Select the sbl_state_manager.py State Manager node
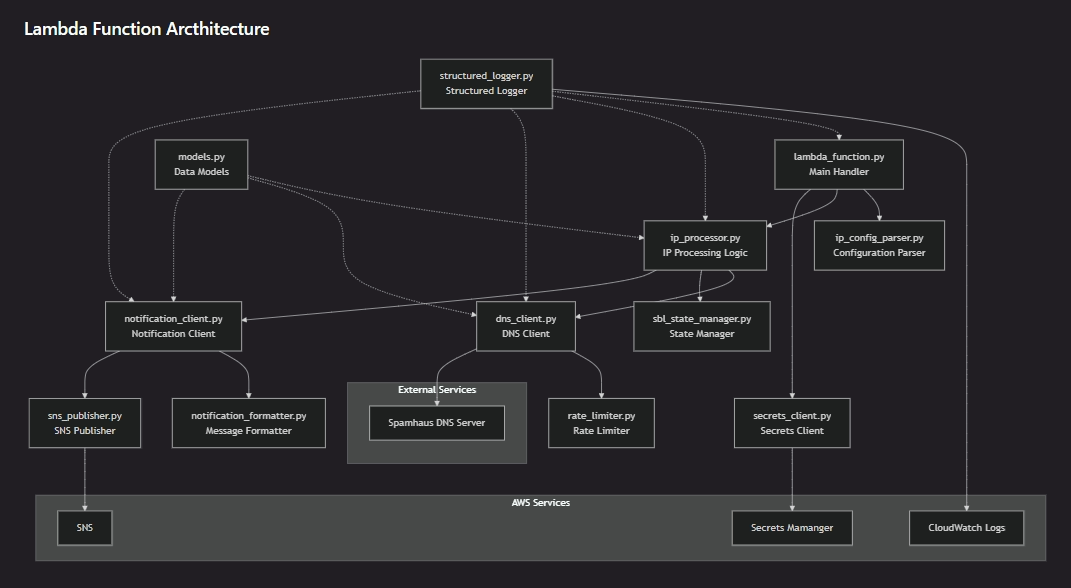The width and height of the screenshot is (1071, 588). pyautogui.click(x=702, y=326)
